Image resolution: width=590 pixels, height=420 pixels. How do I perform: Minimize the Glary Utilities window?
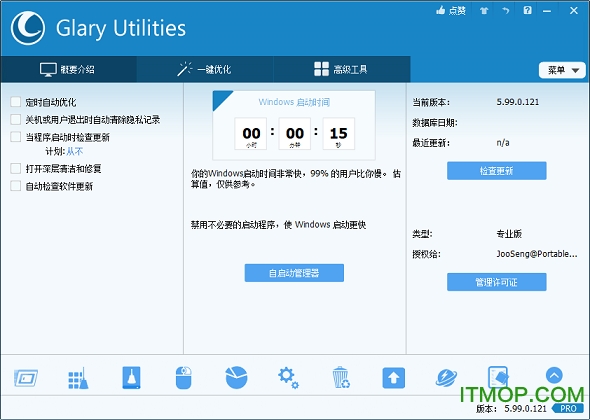click(x=547, y=11)
